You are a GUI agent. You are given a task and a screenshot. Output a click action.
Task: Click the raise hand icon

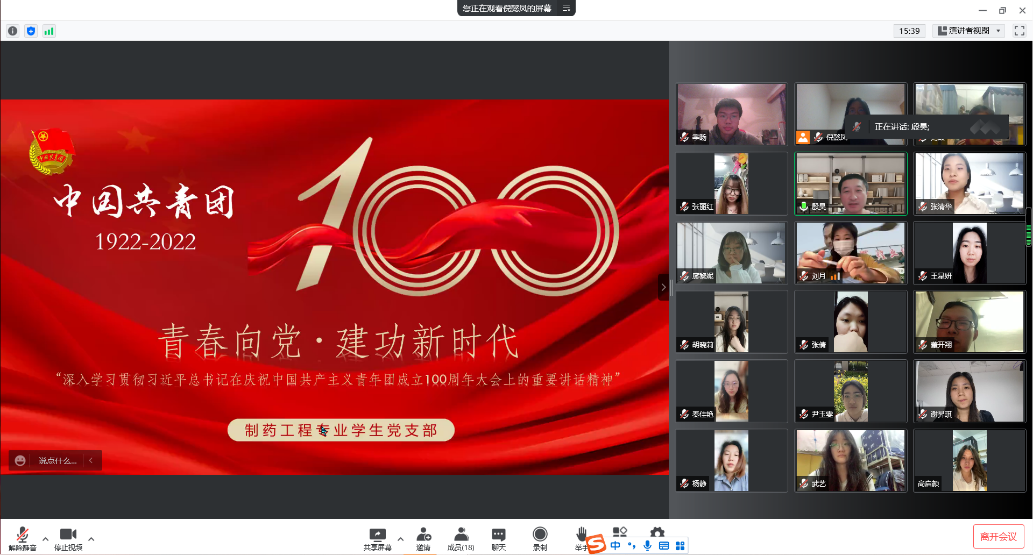(x=581, y=534)
